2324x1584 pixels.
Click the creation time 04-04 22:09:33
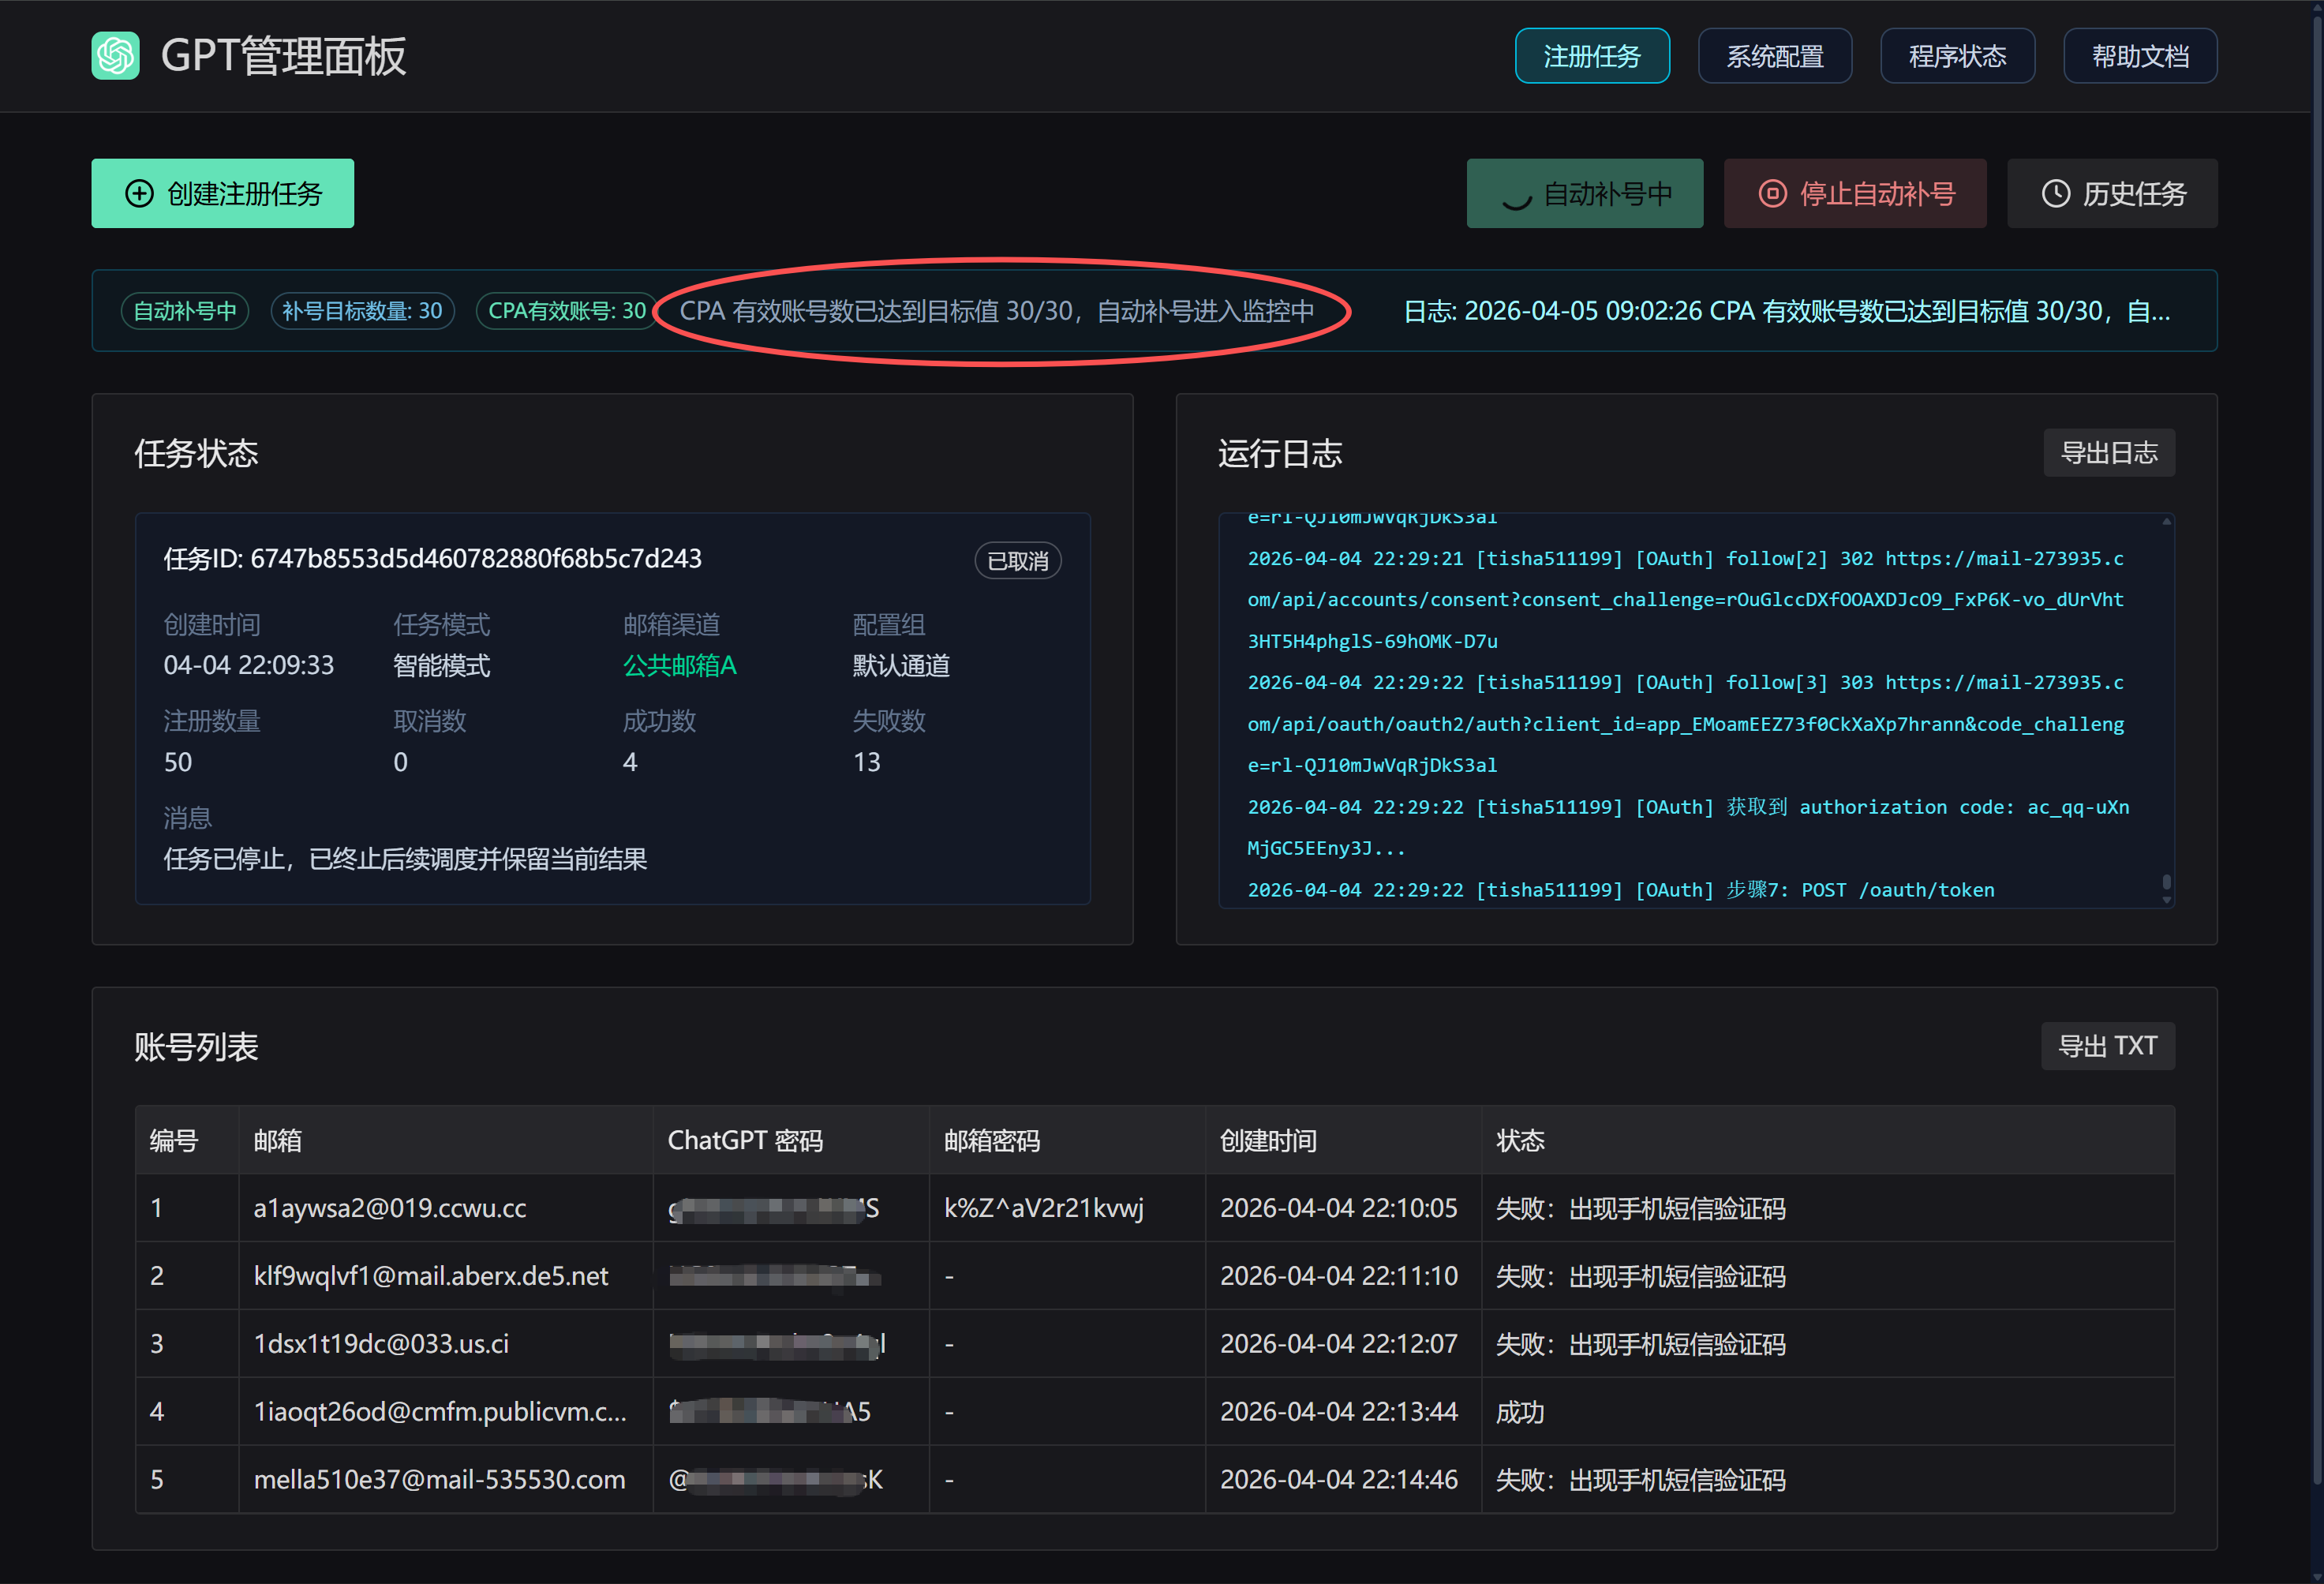pos(249,666)
